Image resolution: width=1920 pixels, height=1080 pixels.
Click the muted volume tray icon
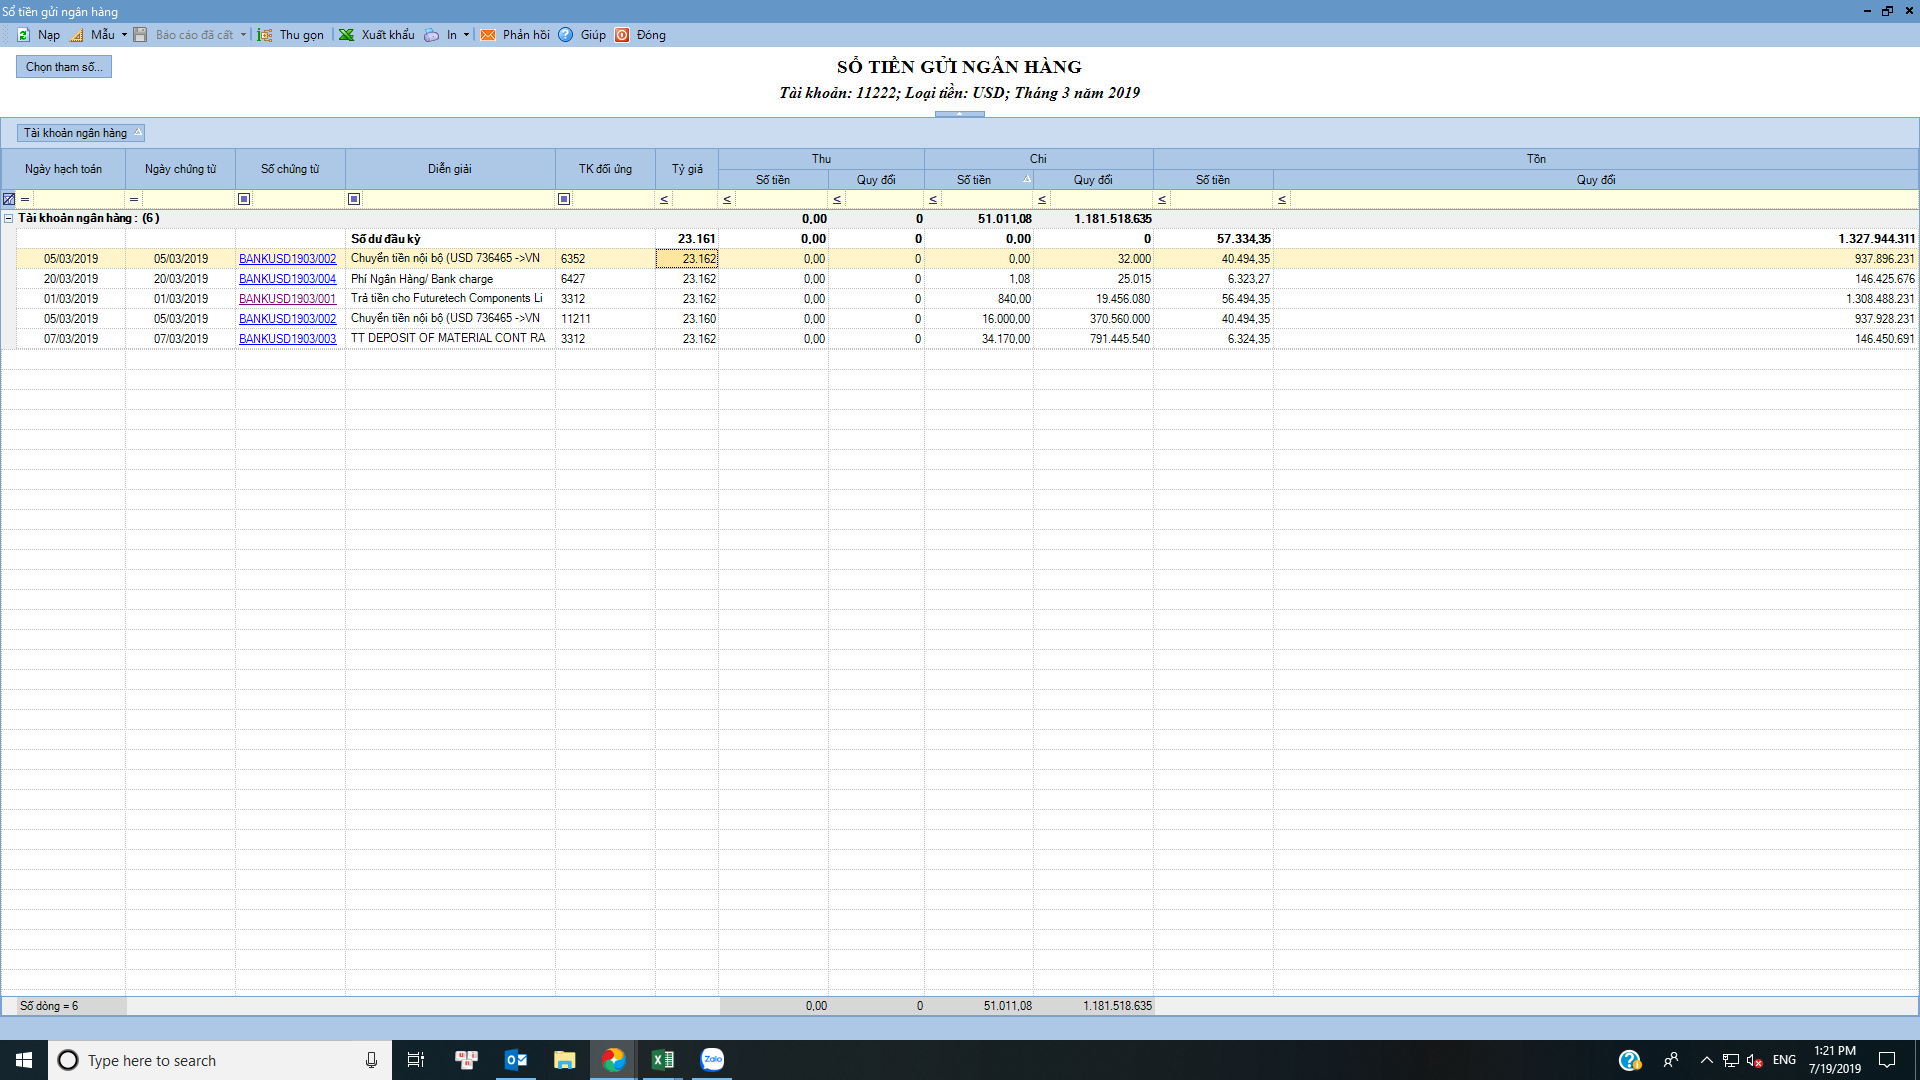(x=1755, y=1060)
